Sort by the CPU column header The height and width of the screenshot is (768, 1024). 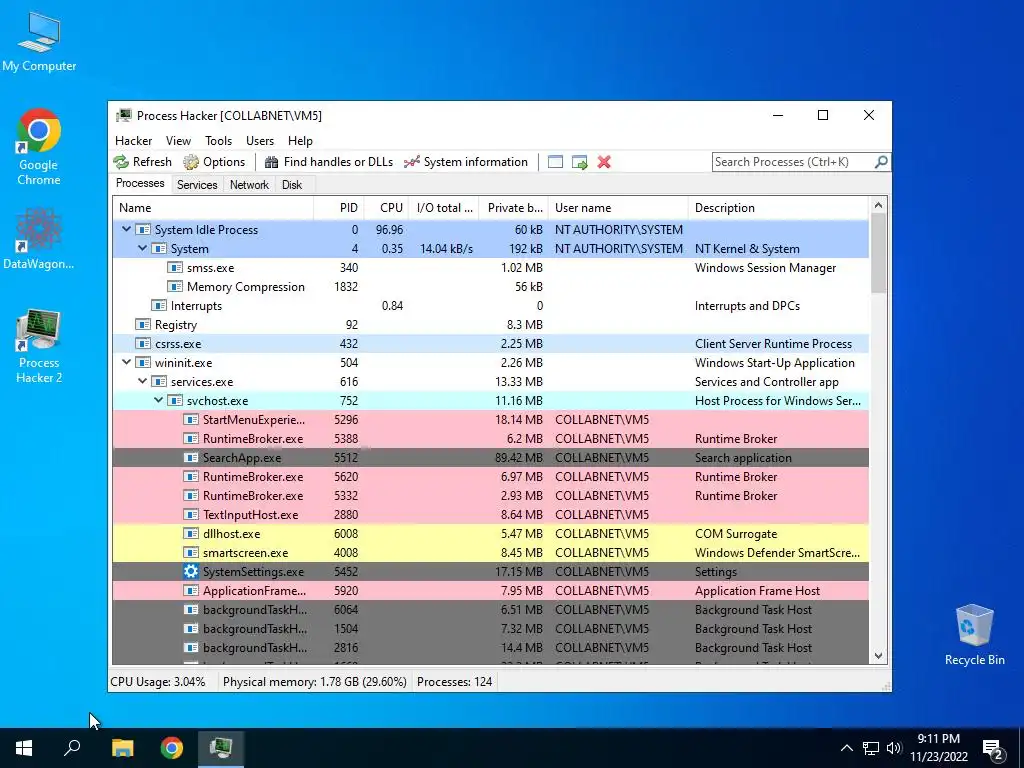coord(386,208)
